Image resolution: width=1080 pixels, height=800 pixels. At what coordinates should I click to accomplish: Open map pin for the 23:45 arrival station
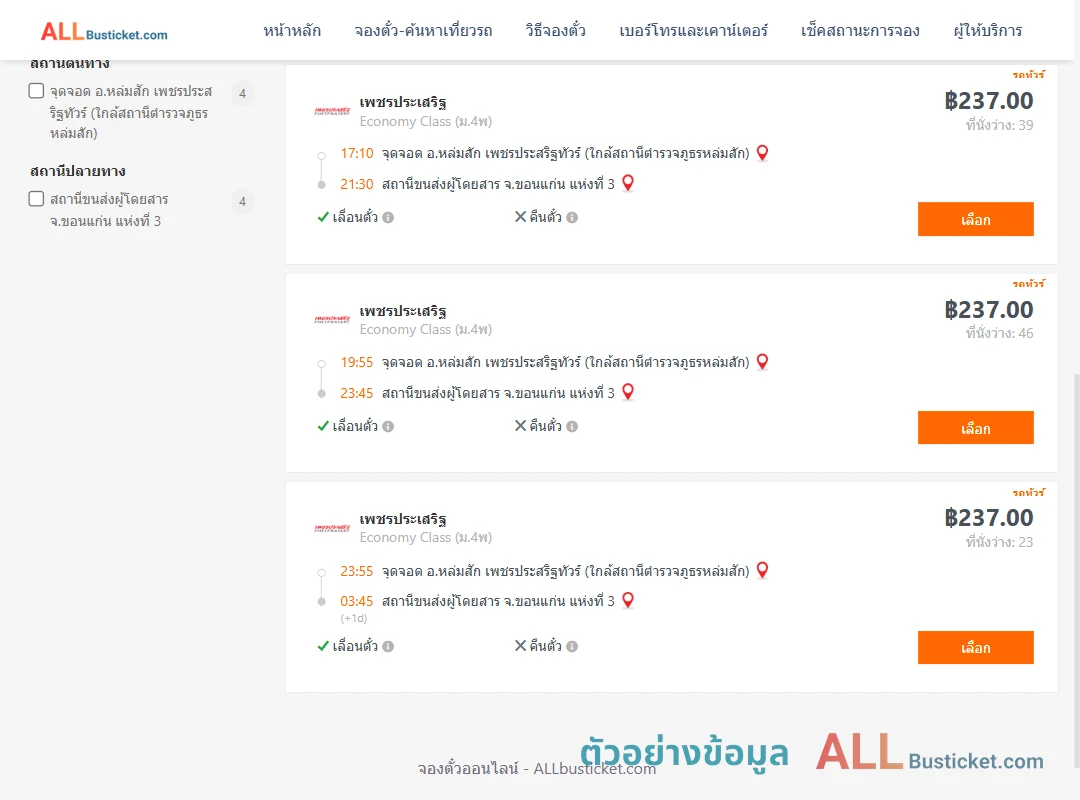tap(627, 392)
